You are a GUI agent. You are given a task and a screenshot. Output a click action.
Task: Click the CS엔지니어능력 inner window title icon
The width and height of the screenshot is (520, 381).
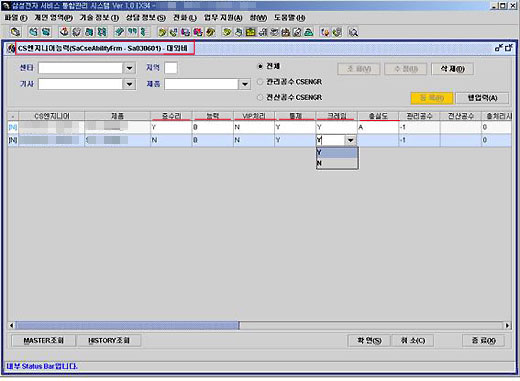[11, 49]
